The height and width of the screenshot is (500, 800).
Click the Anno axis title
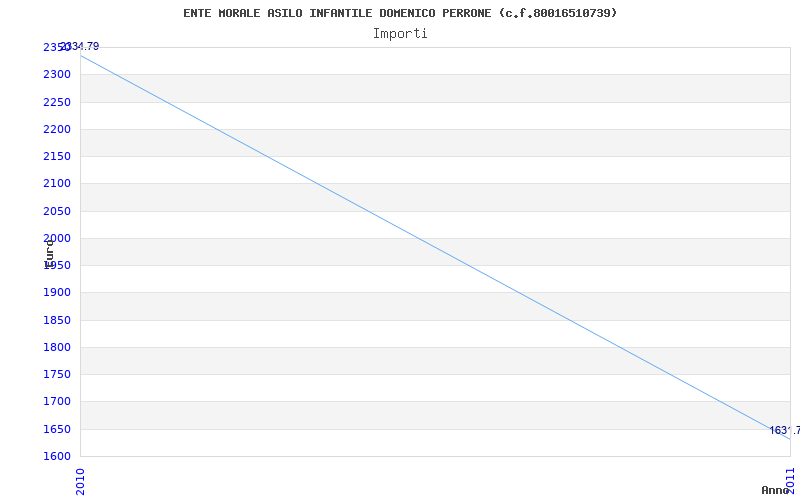pyautogui.click(x=775, y=490)
